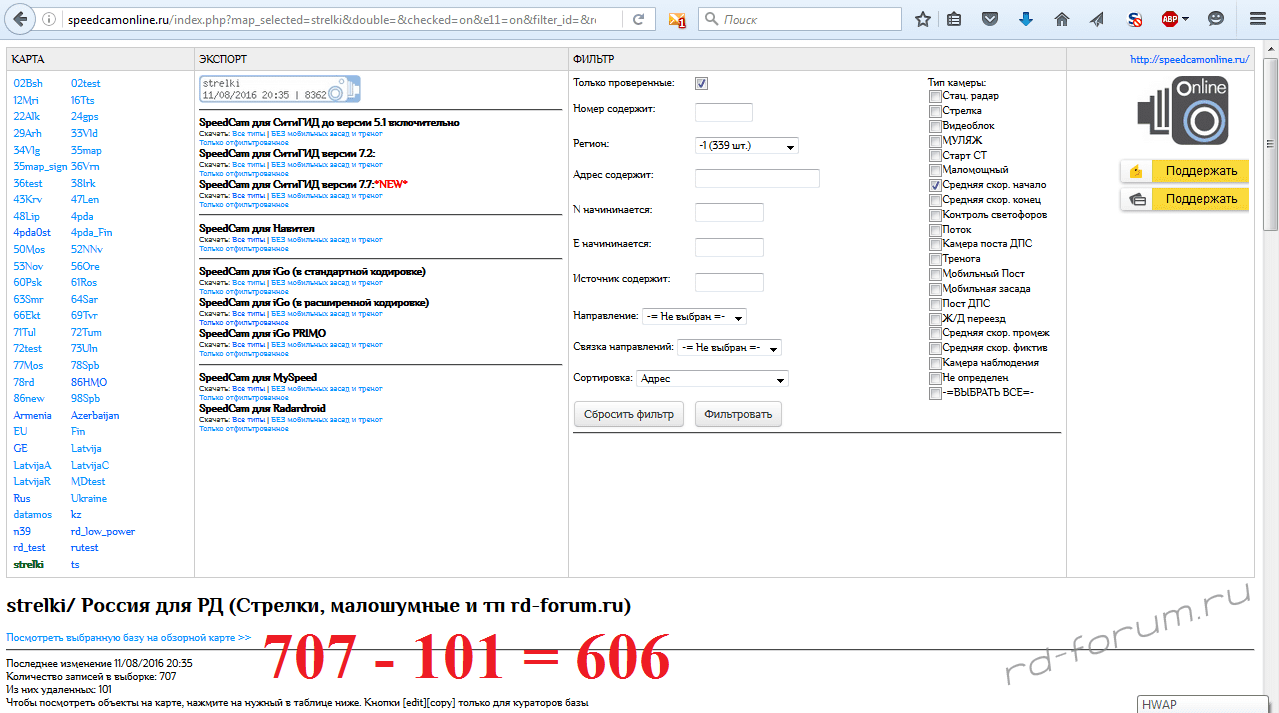Open the ABP dropdown arrow
This screenshot has width=1279, height=713.
(x=1186, y=19)
